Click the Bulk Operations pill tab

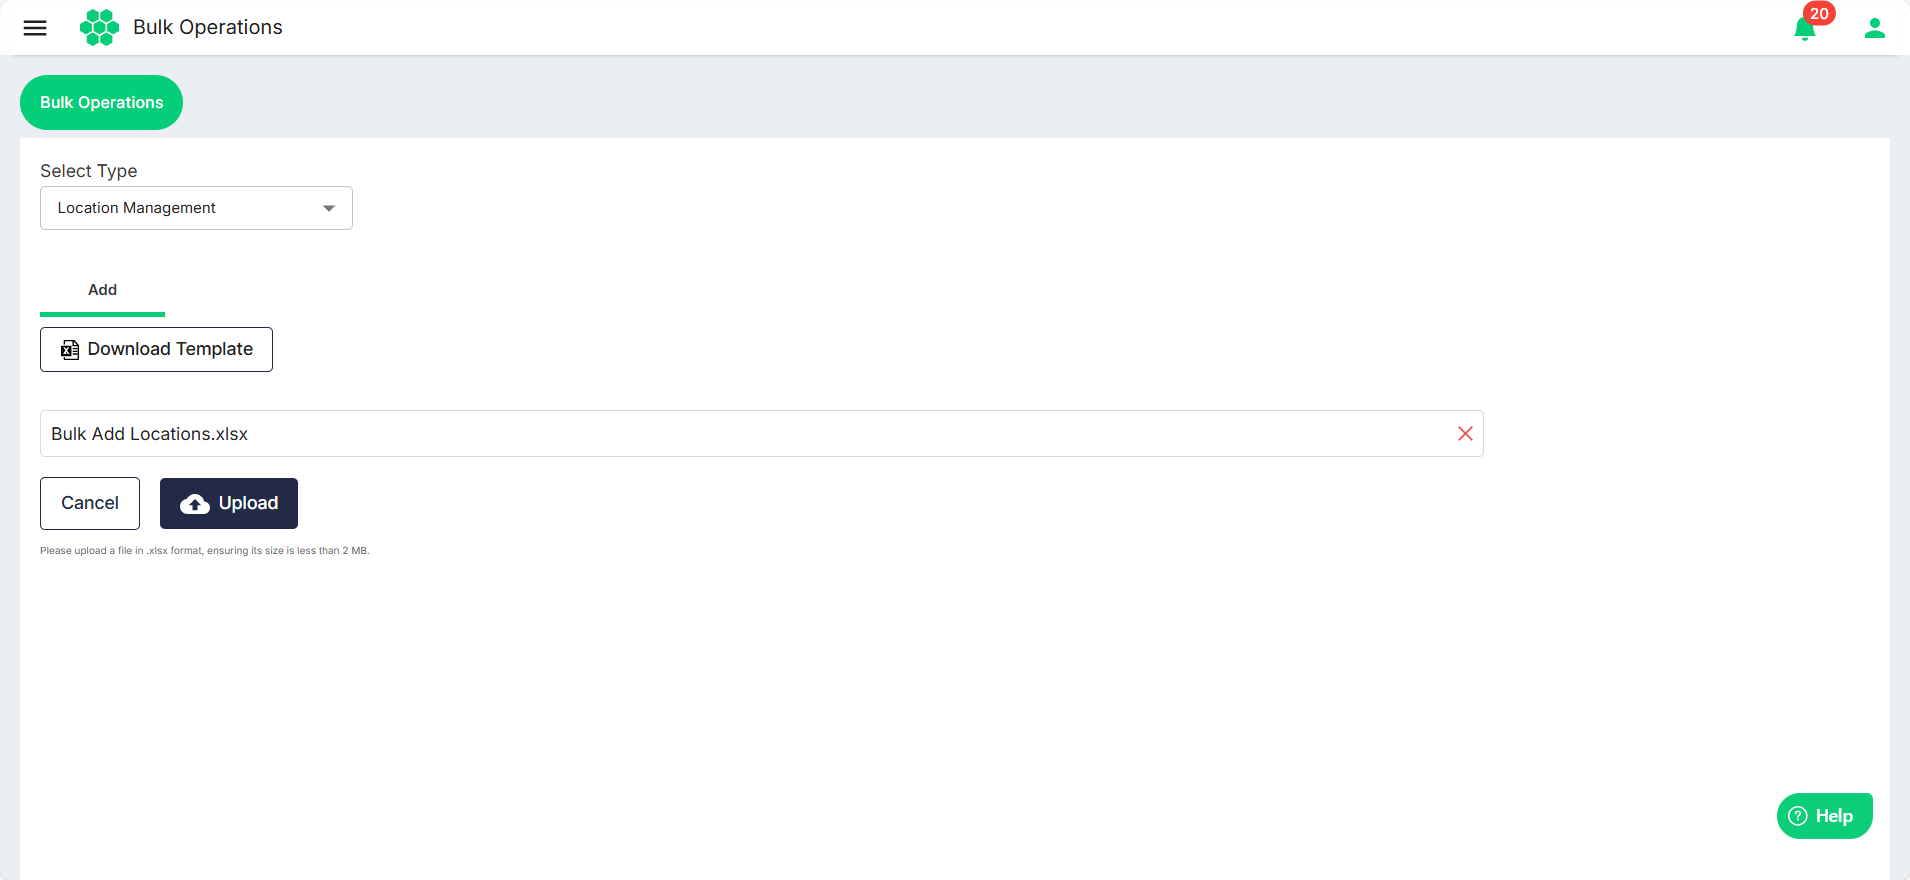click(x=101, y=102)
